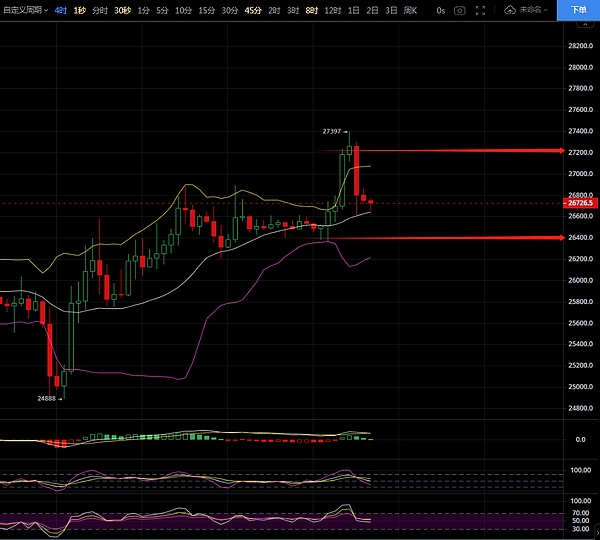Select the 分时 time-sharing view
Image resolution: width=600 pixels, height=540 pixels.
tap(100, 9)
